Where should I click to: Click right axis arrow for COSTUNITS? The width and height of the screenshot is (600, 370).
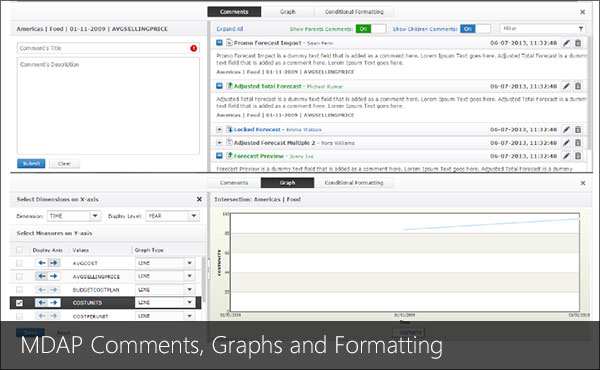point(54,303)
